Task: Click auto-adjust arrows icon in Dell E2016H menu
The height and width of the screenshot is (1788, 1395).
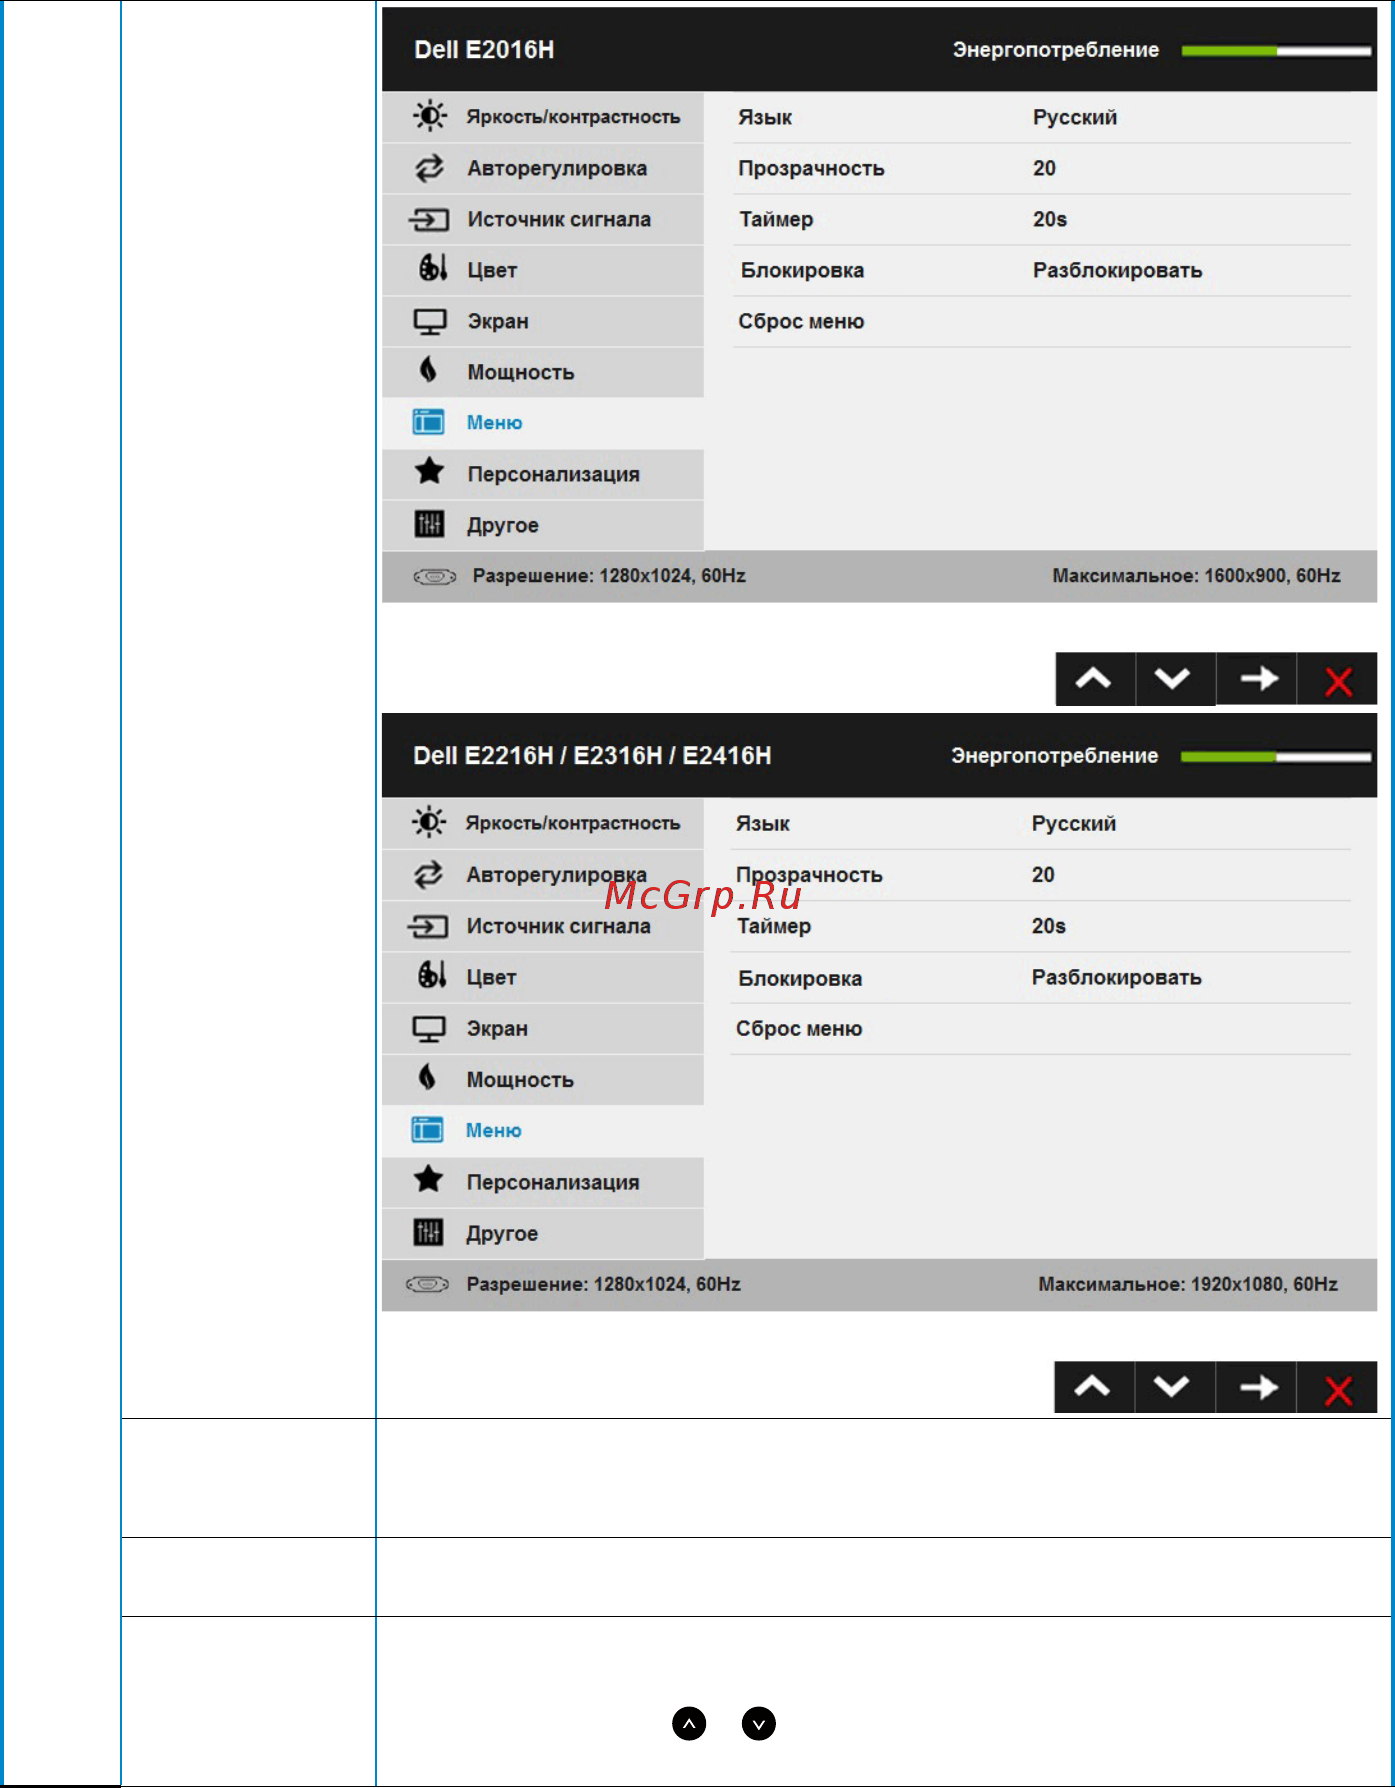Action: (x=430, y=168)
